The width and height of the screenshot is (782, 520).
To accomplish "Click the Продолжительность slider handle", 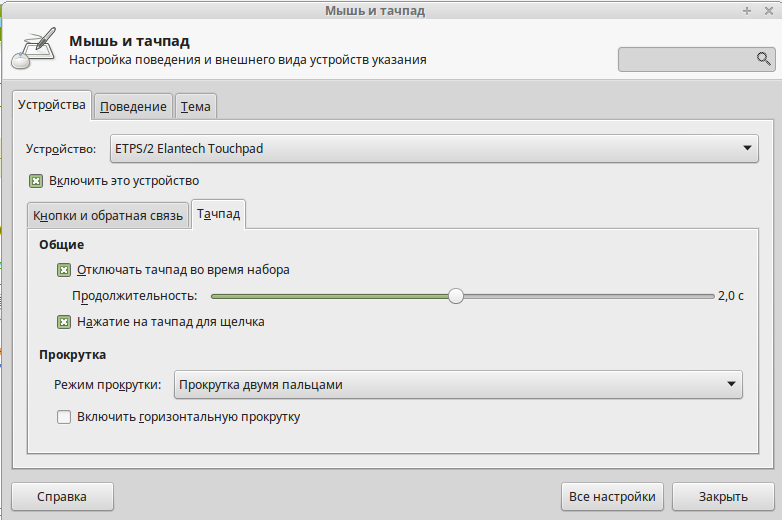I will 456,296.
